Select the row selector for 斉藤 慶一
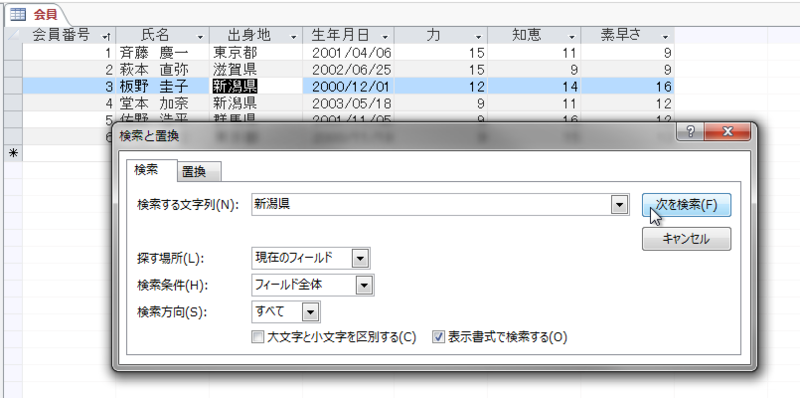Viewport: 800px width, 398px height. coord(13,53)
